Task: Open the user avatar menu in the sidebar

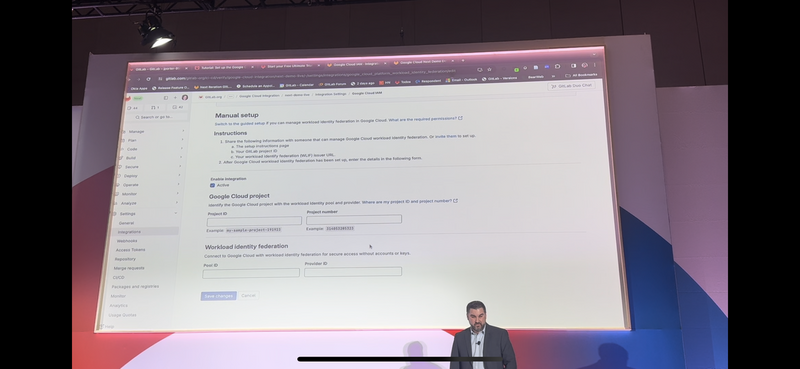Action: [185, 97]
